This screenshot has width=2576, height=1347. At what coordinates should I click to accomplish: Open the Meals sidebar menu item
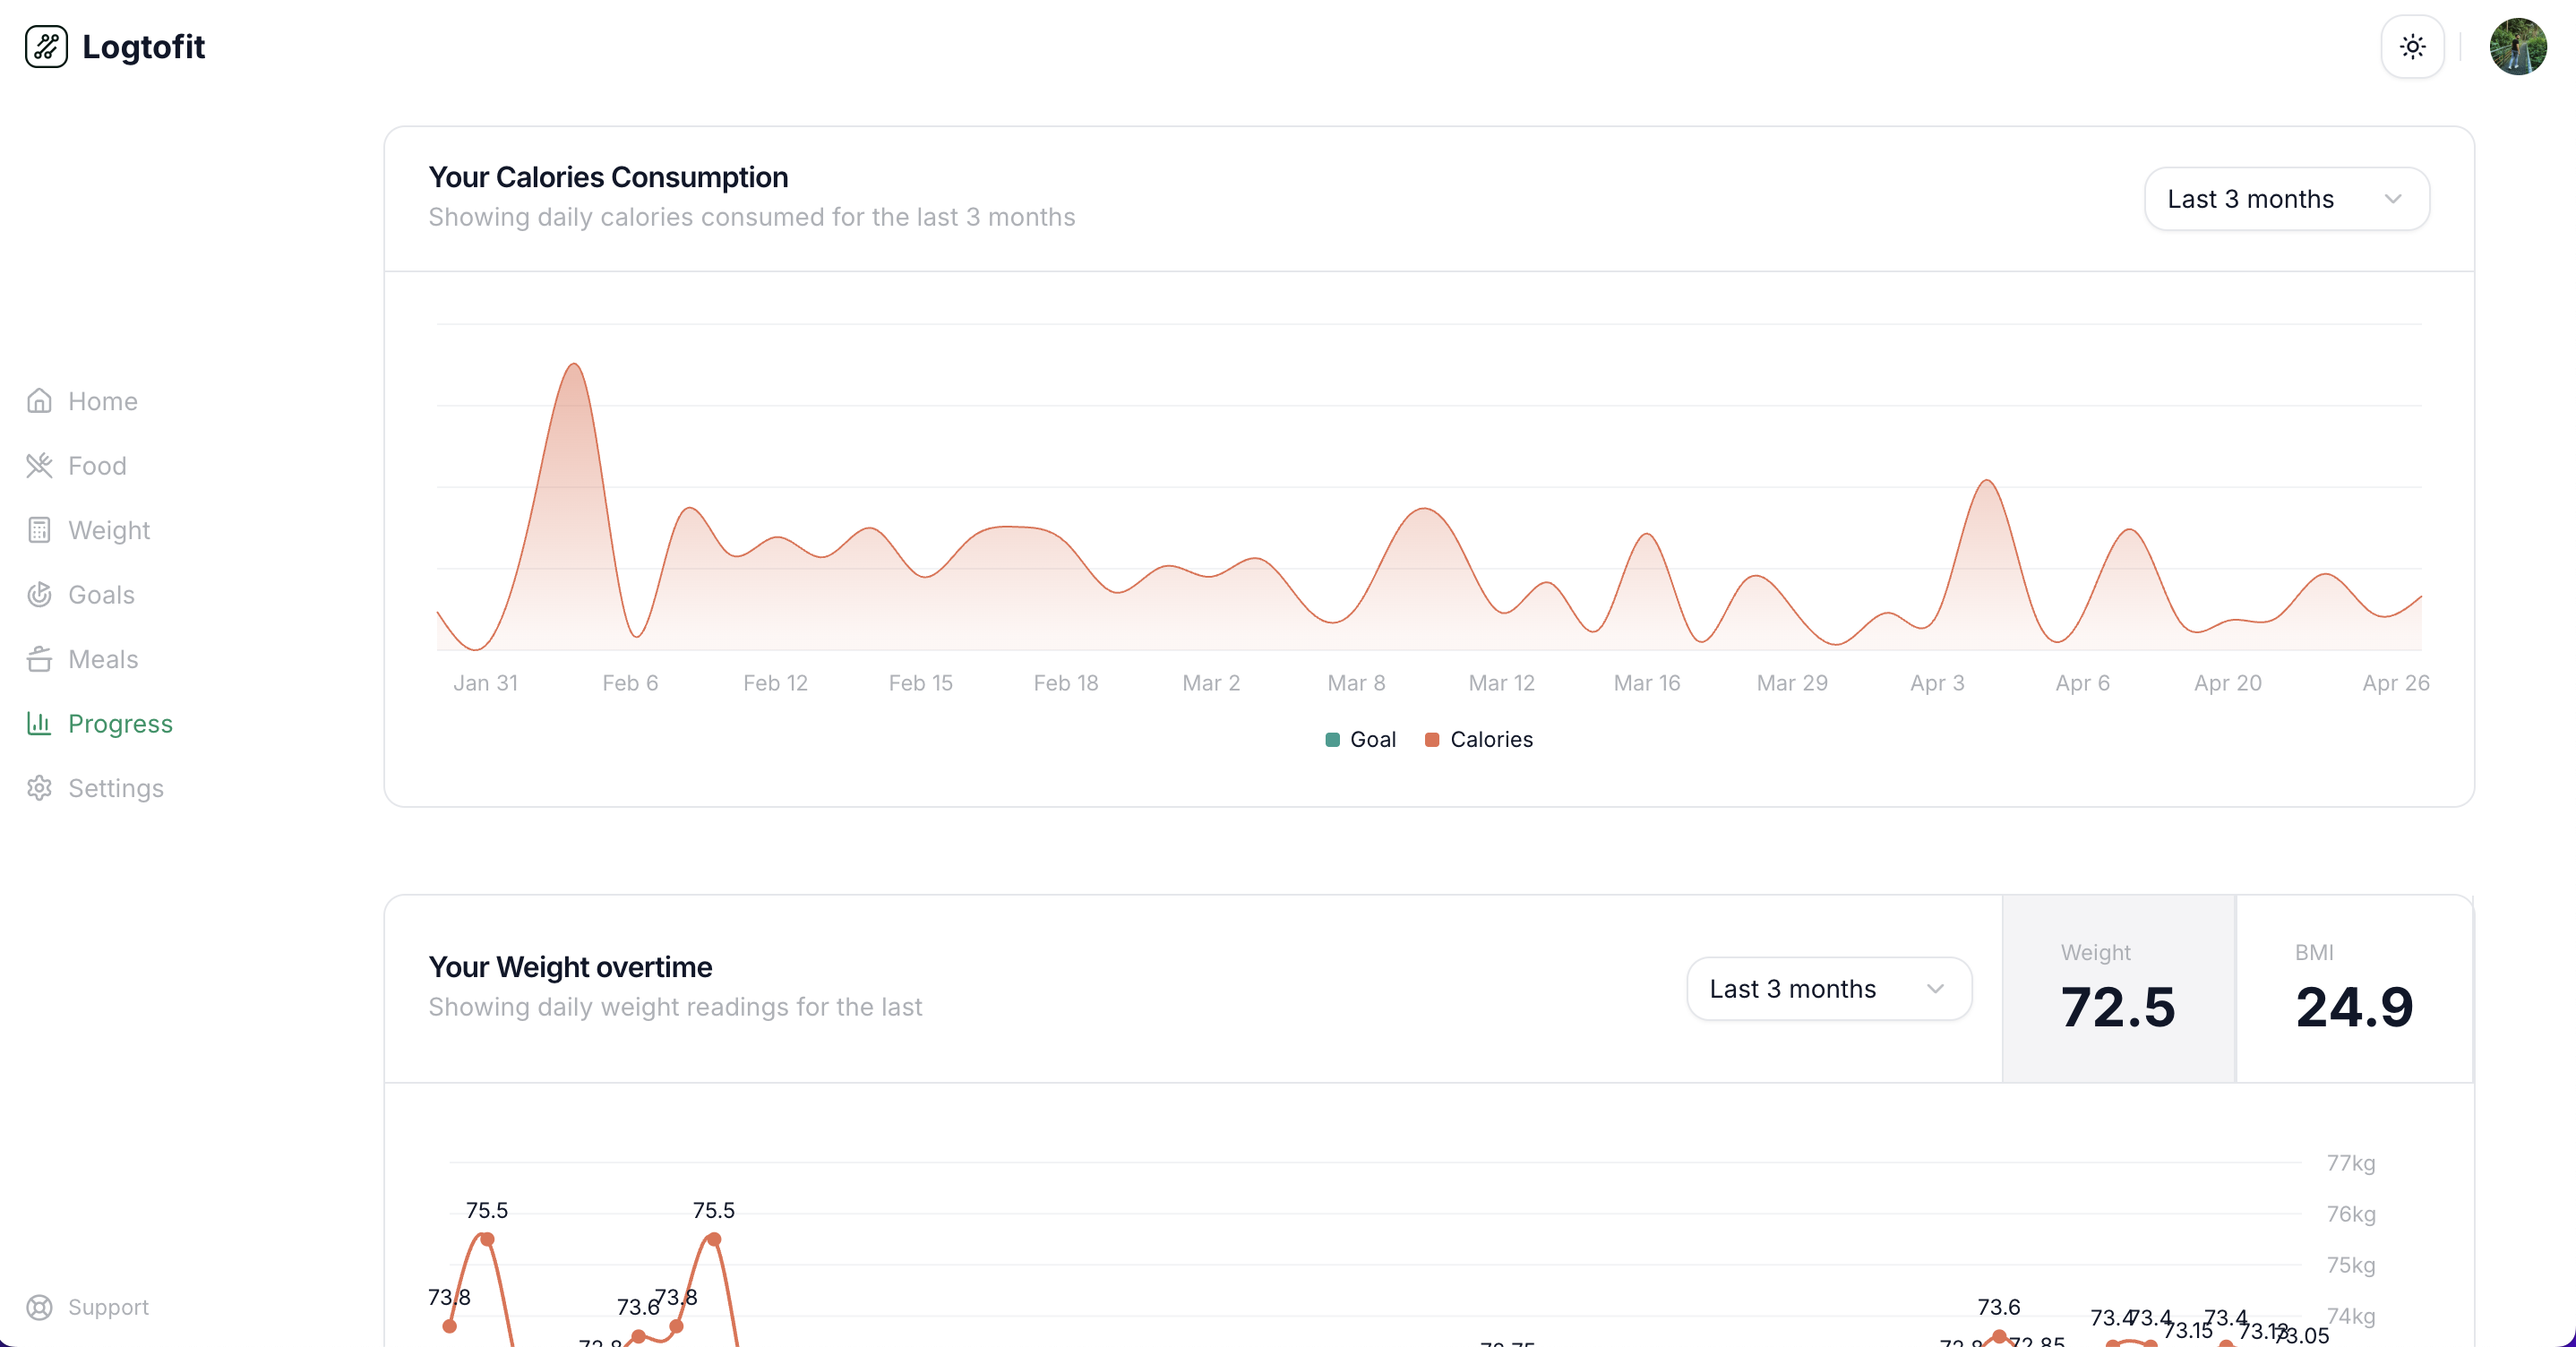(102, 659)
